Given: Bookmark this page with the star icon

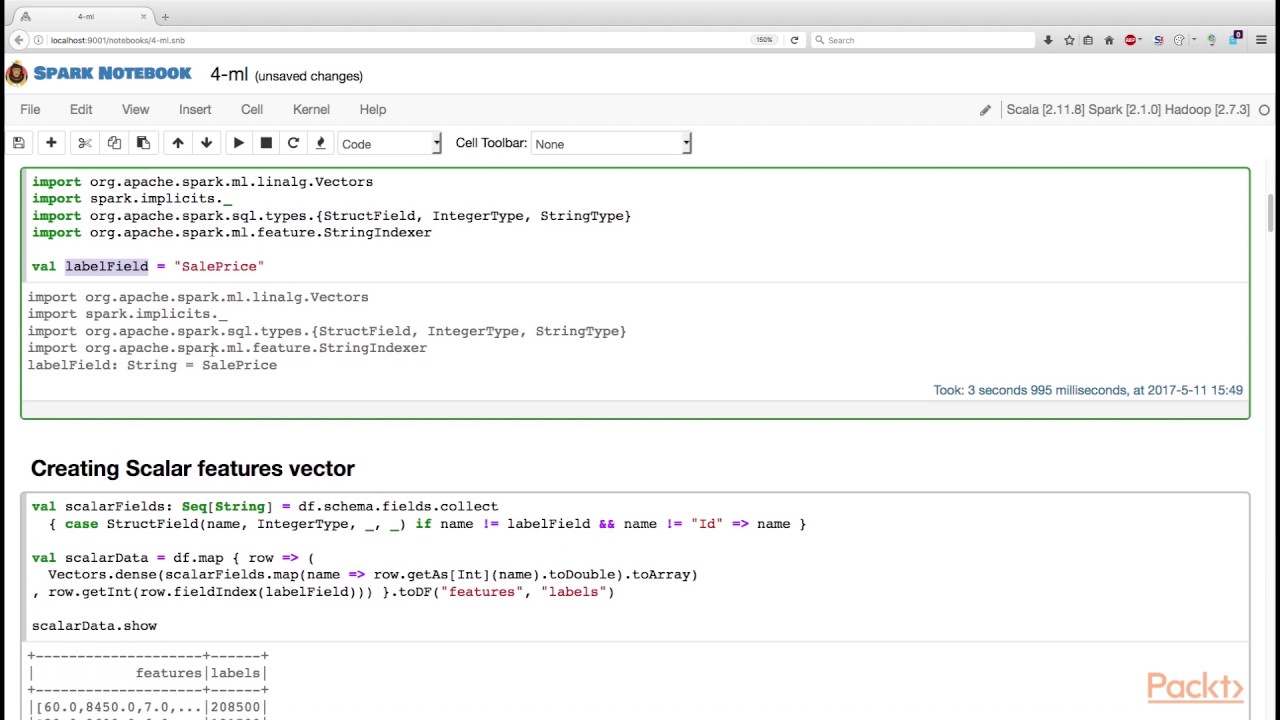Looking at the screenshot, I should (1069, 40).
